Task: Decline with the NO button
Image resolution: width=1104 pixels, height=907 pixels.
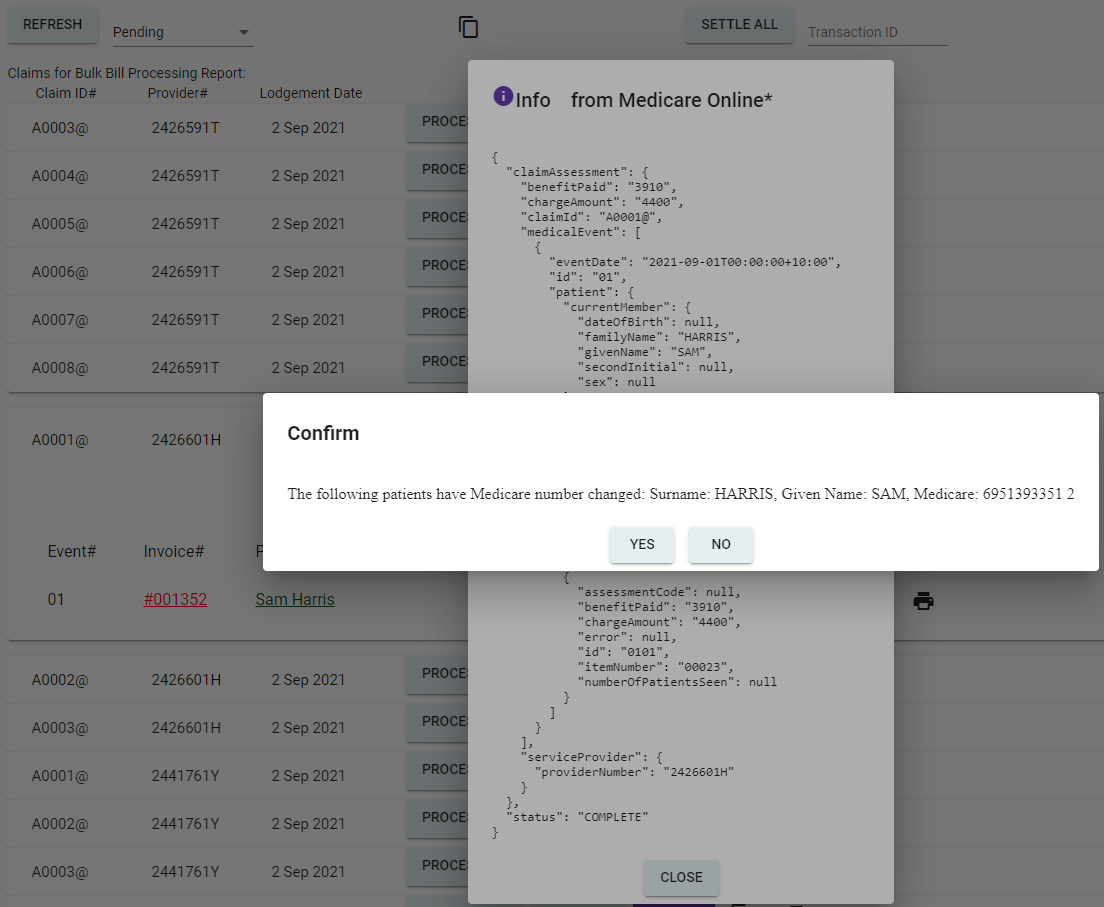Action: (x=721, y=544)
